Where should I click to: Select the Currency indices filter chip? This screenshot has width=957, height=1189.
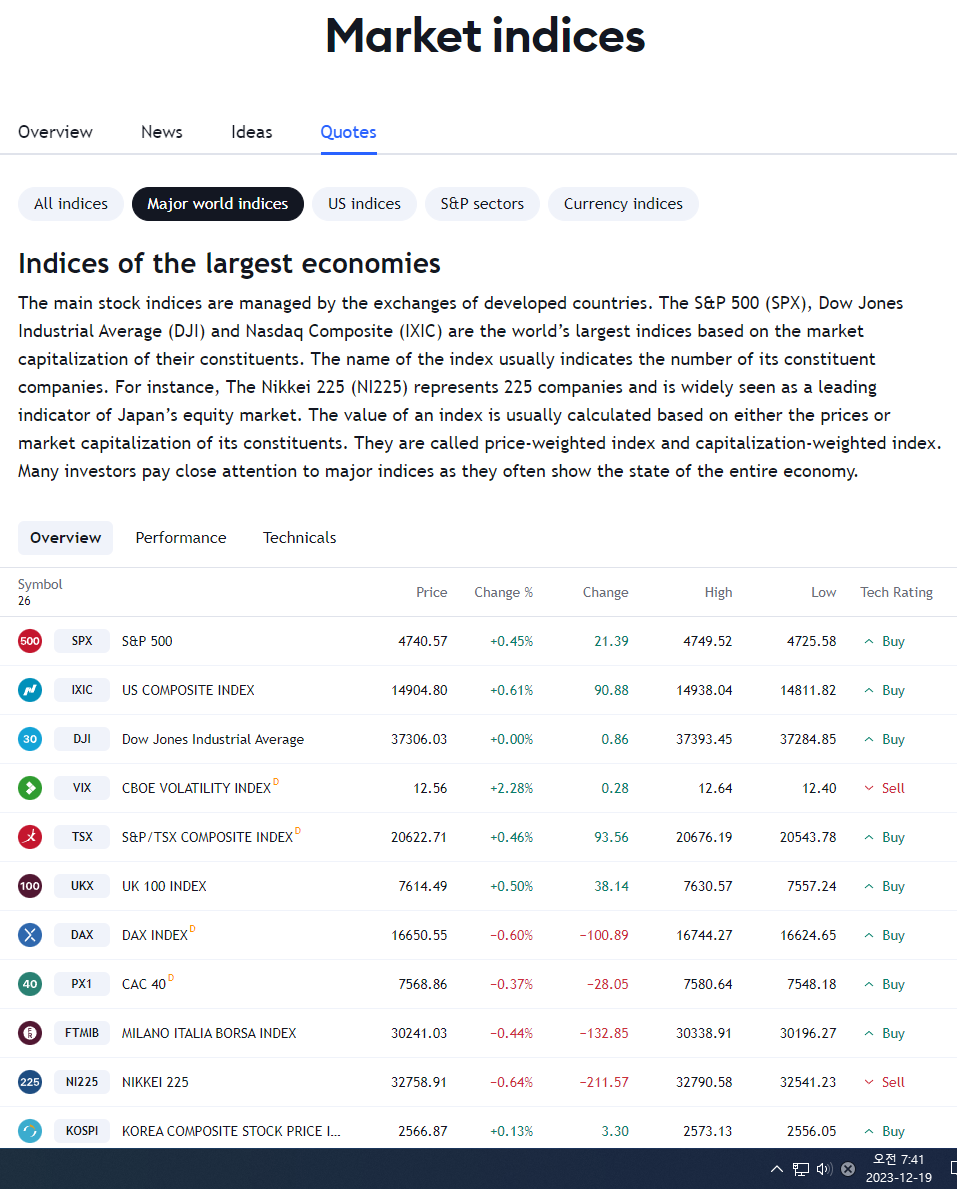pyautogui.click(x=623, y=204)
